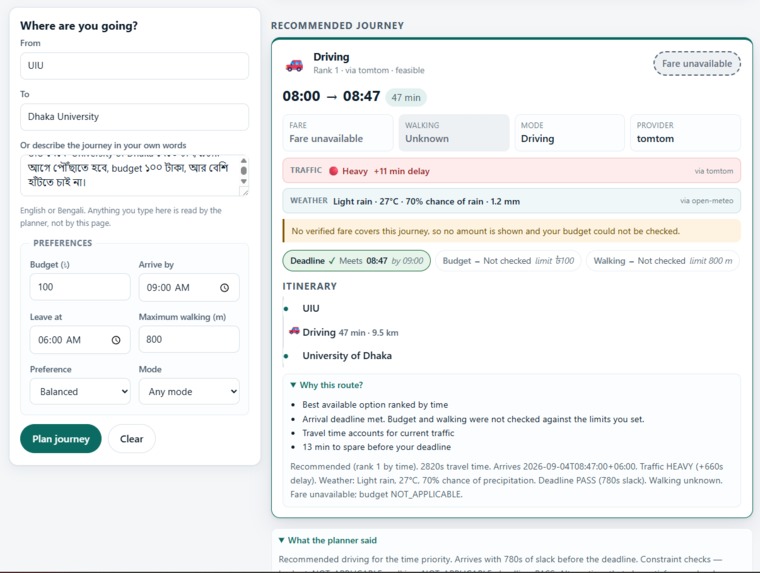Focus the Leave at time field
This screenshot has width=760, height=573.
(x=80, y=340)
